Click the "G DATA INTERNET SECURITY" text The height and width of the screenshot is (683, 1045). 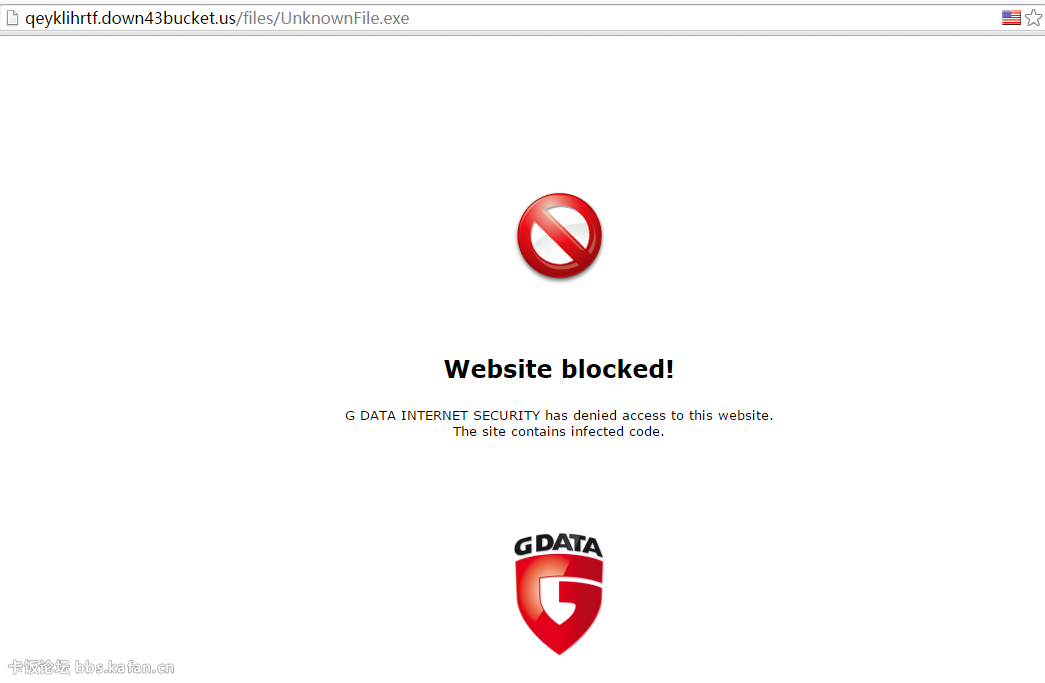443,415
